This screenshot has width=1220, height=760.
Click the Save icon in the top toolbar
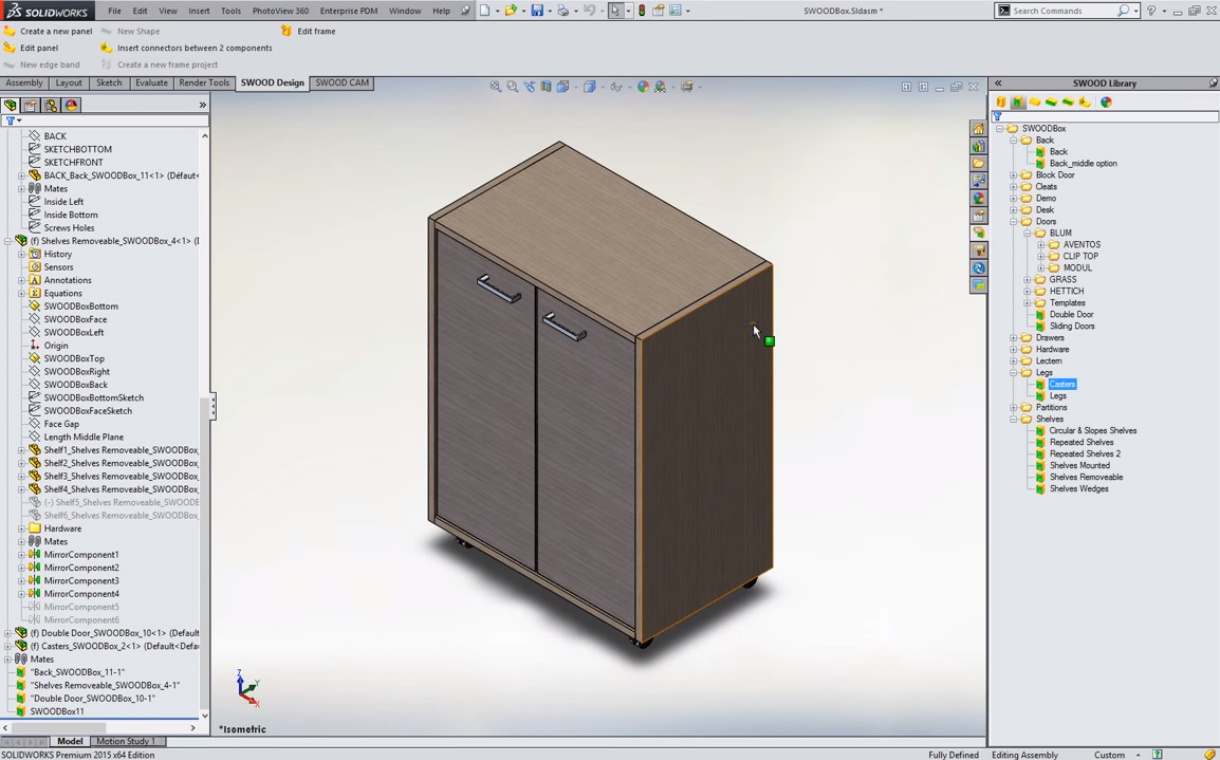coord(537,11)
